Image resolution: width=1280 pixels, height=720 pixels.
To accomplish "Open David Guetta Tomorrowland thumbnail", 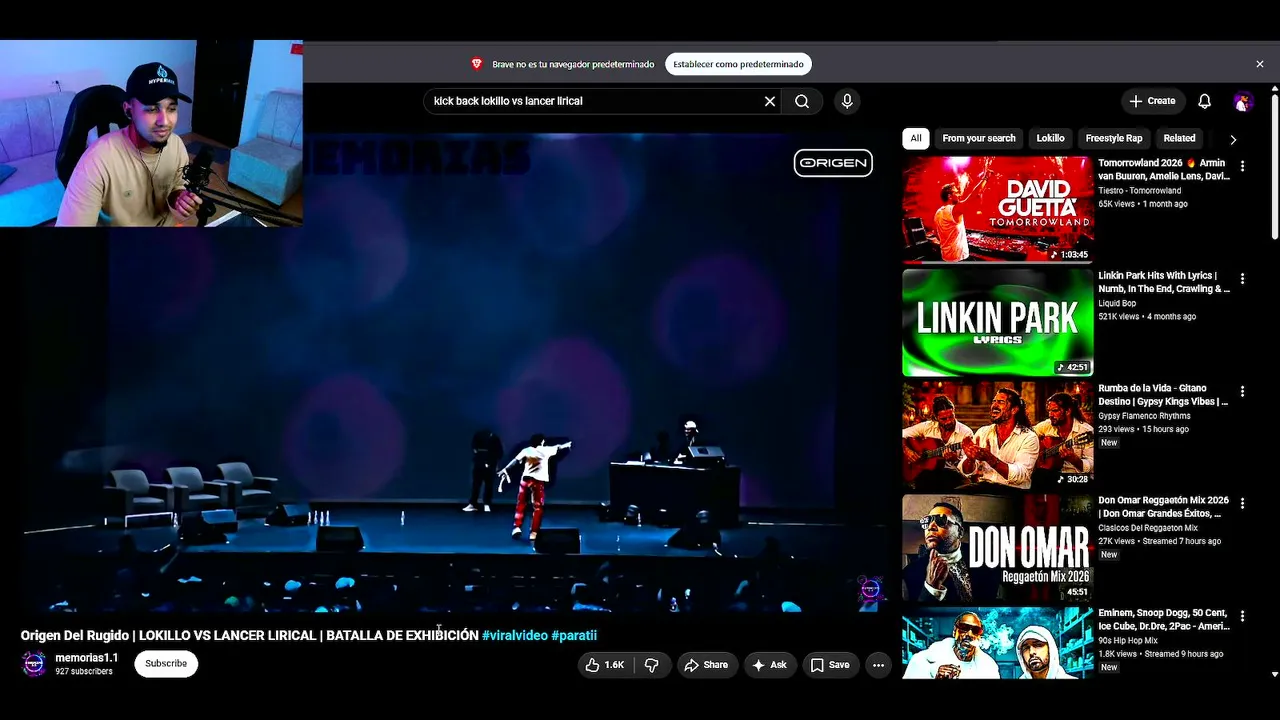I will (x=998, y=209).
